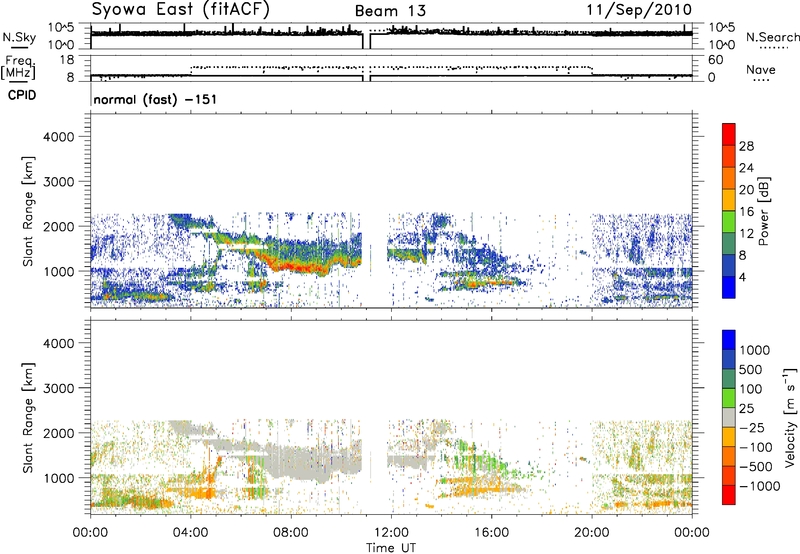Select the "Slant Range [km]" label of power panel

click(28, 212)
